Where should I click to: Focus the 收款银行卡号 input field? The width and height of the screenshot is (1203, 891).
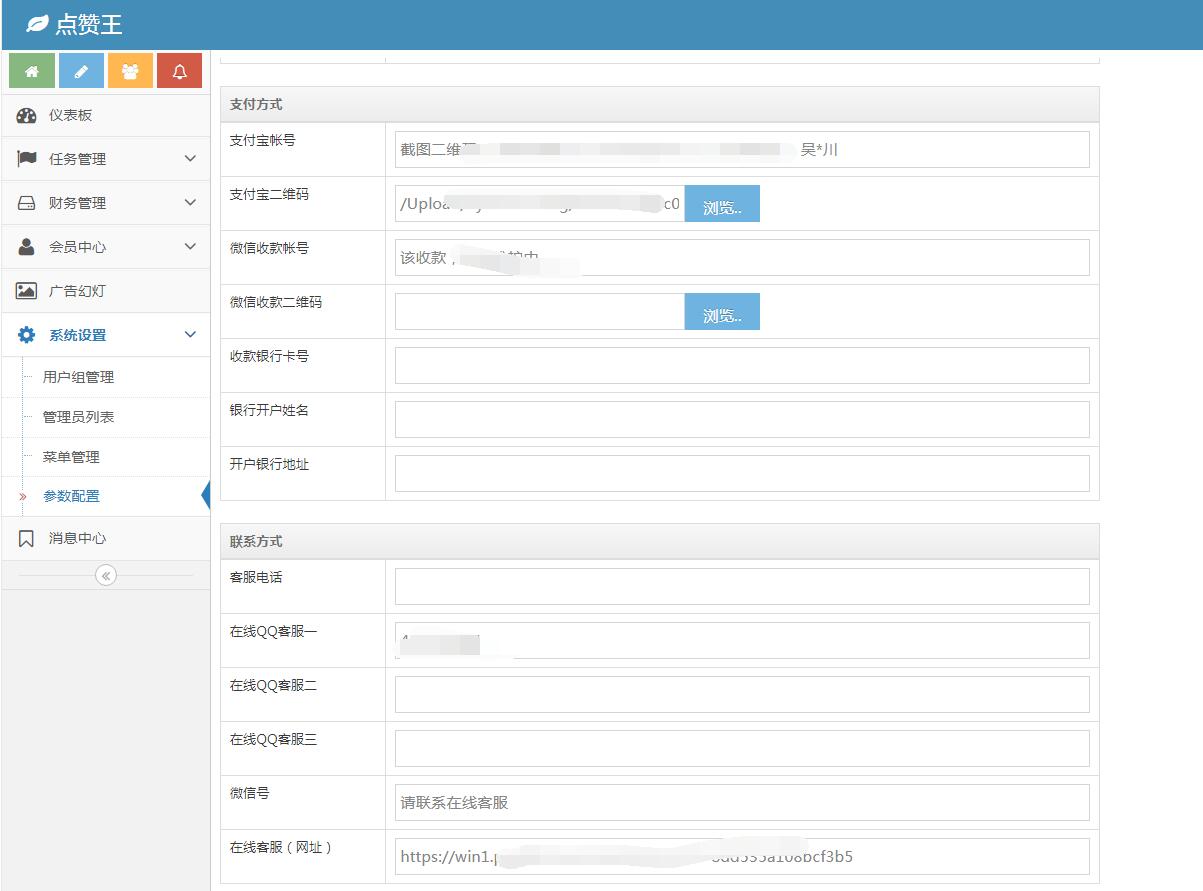(x=741, y=366)
